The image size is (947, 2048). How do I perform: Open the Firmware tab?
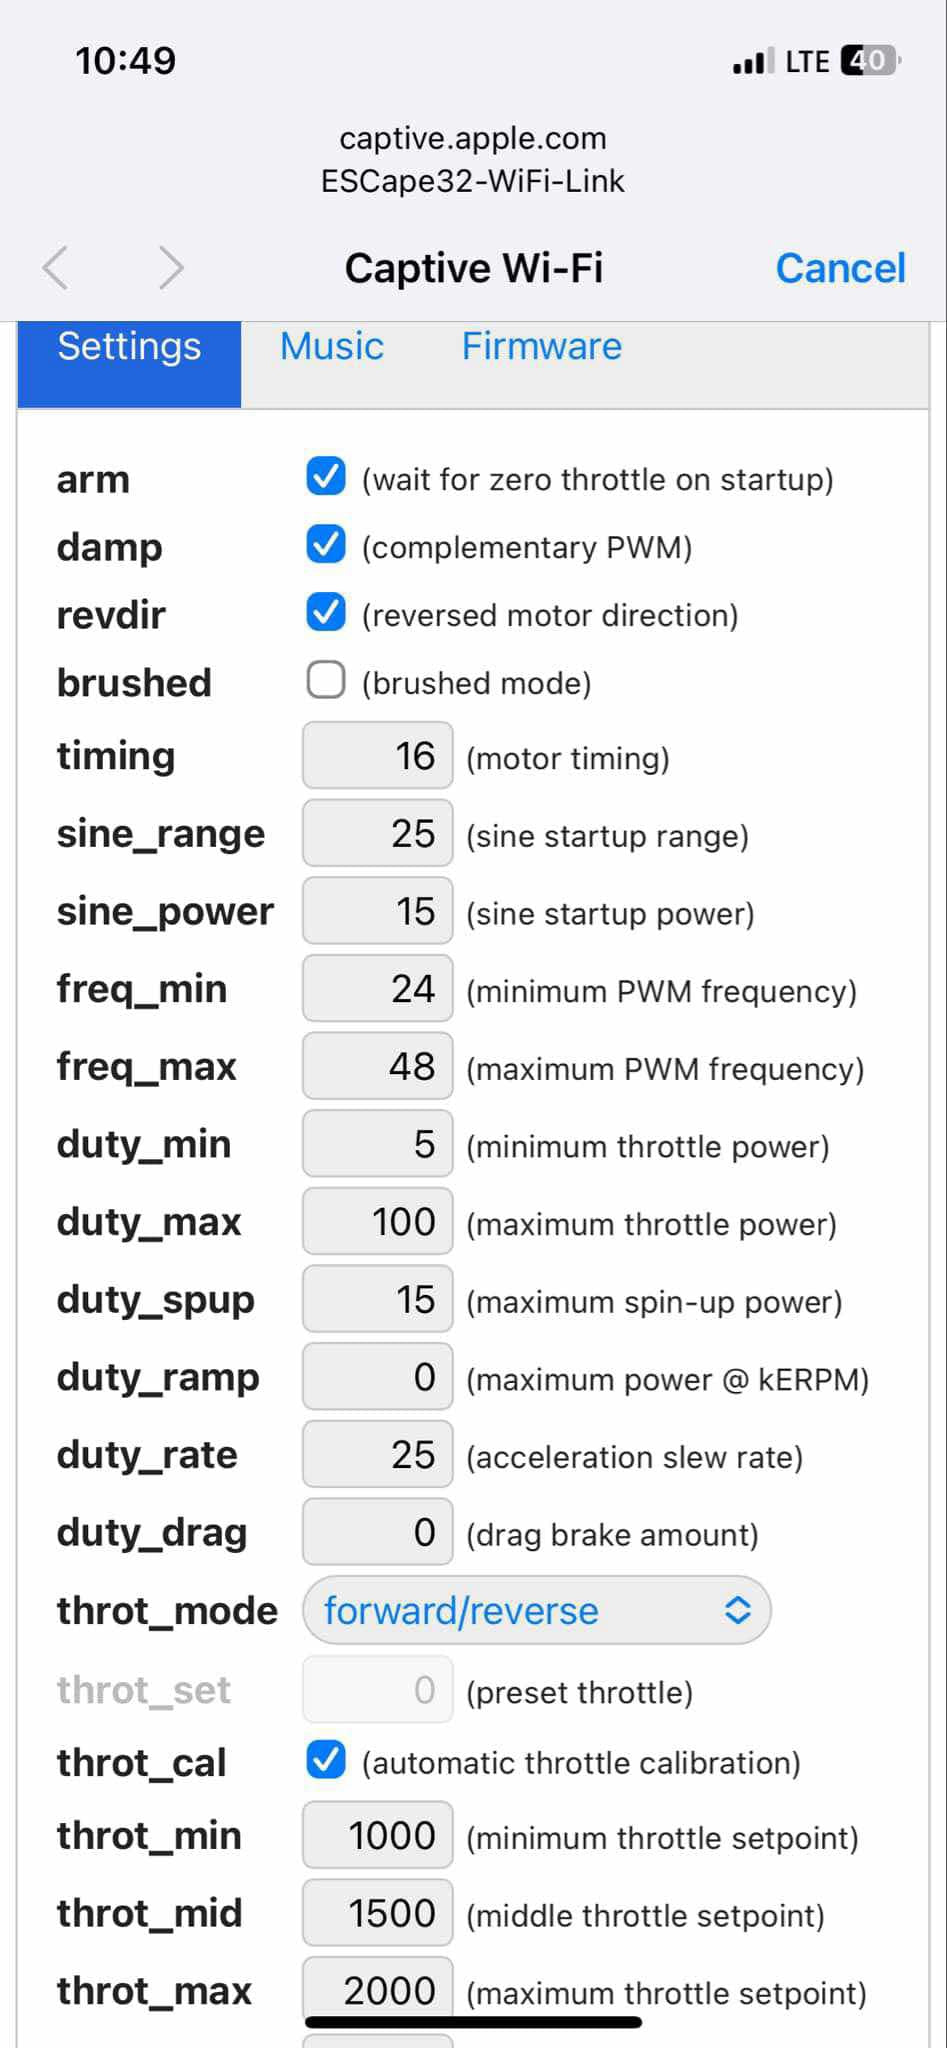click(541, 347)
